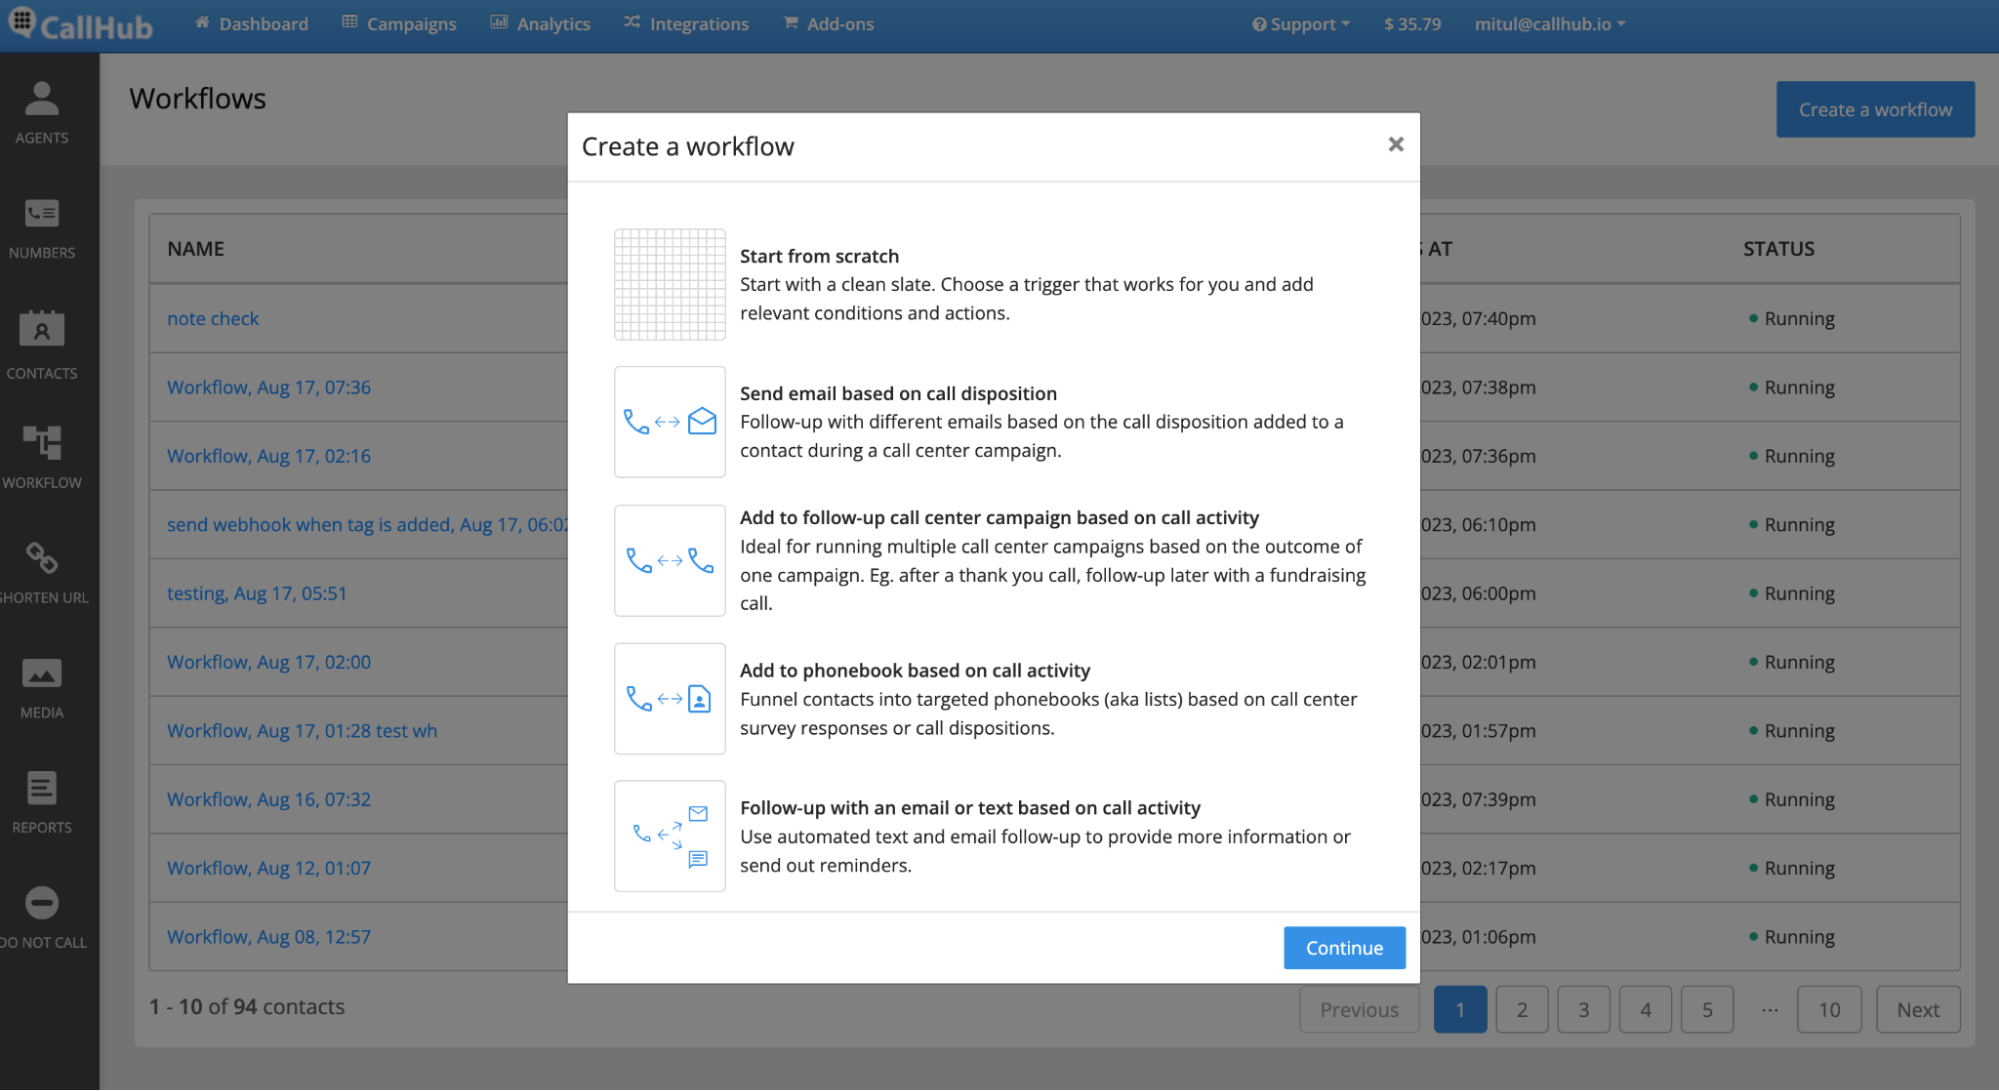
Task: Click the Follow-up with an email or text title
Action: tap(970, 807)
